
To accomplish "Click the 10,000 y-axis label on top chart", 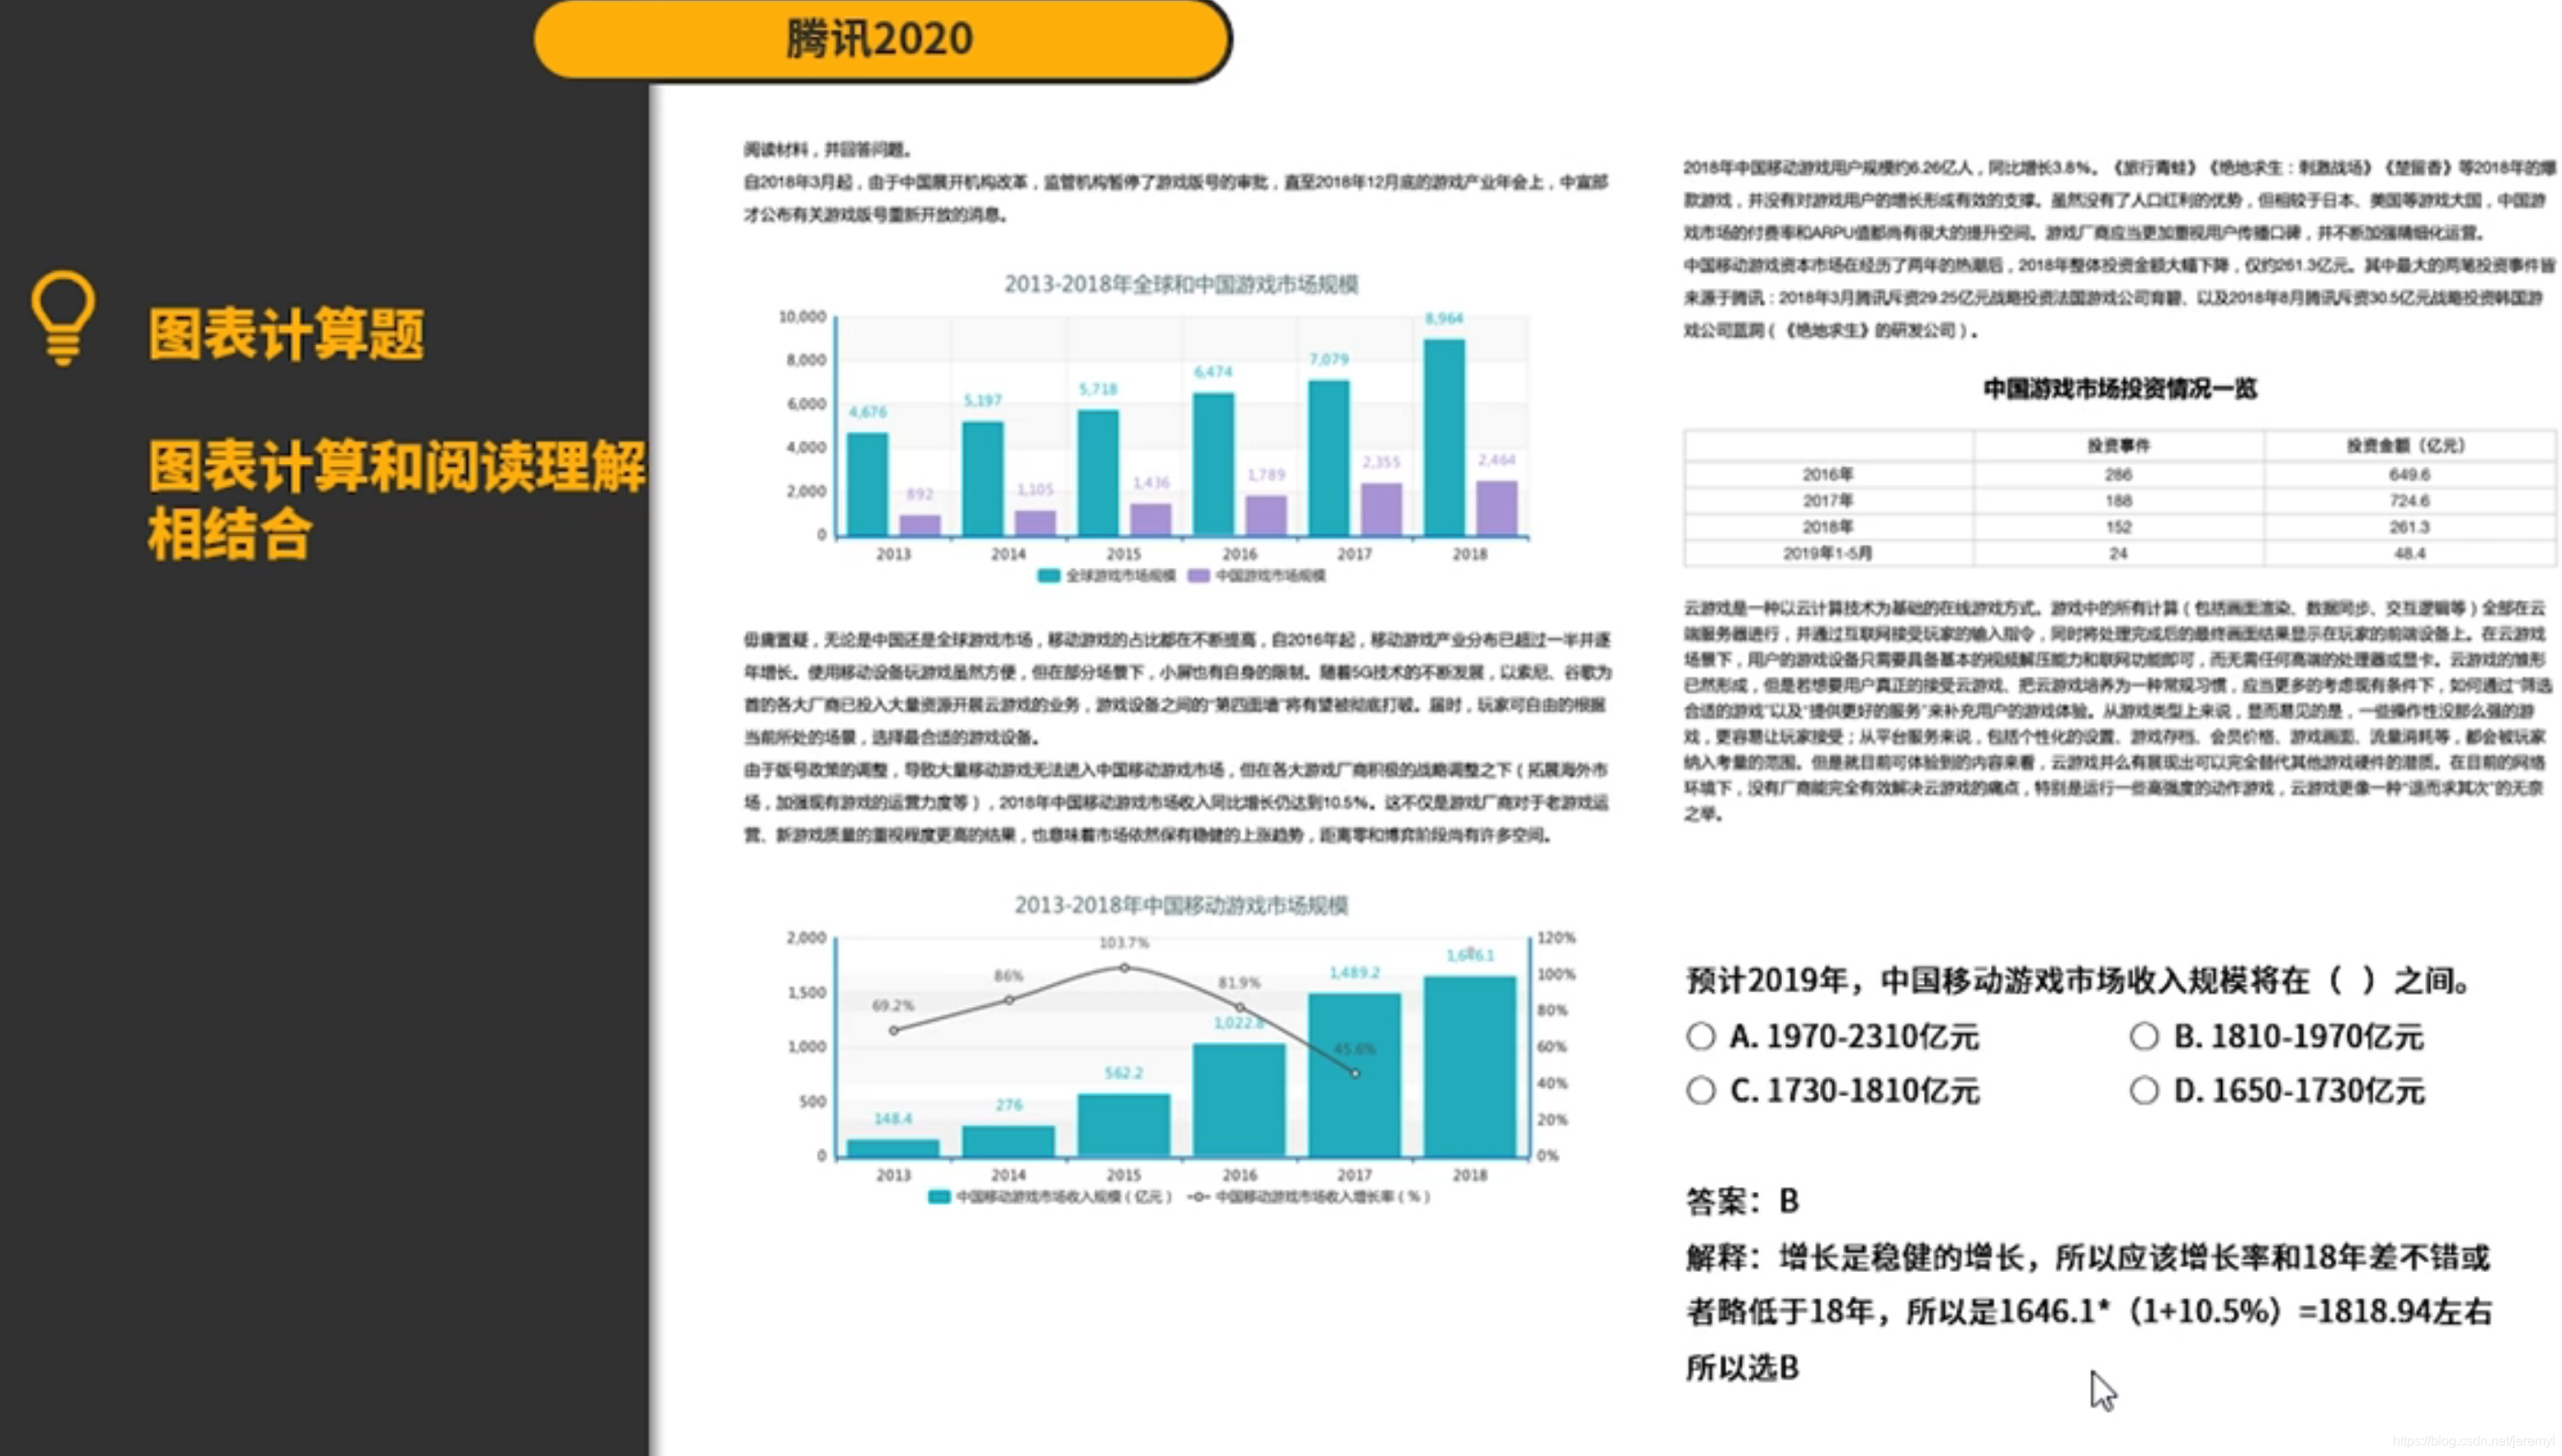I will 802,317.
